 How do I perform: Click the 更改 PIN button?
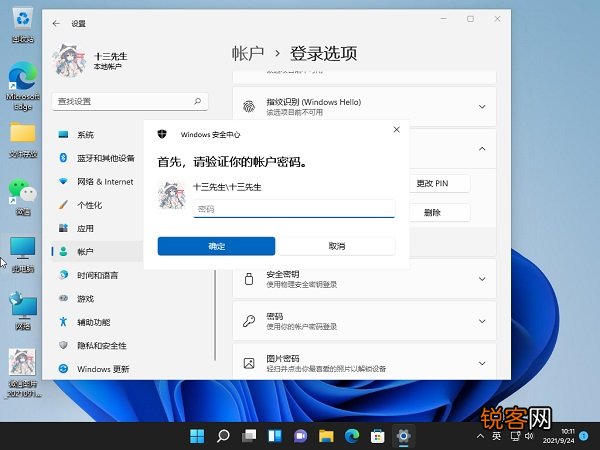pyautogui.click(x=439, y=183)
